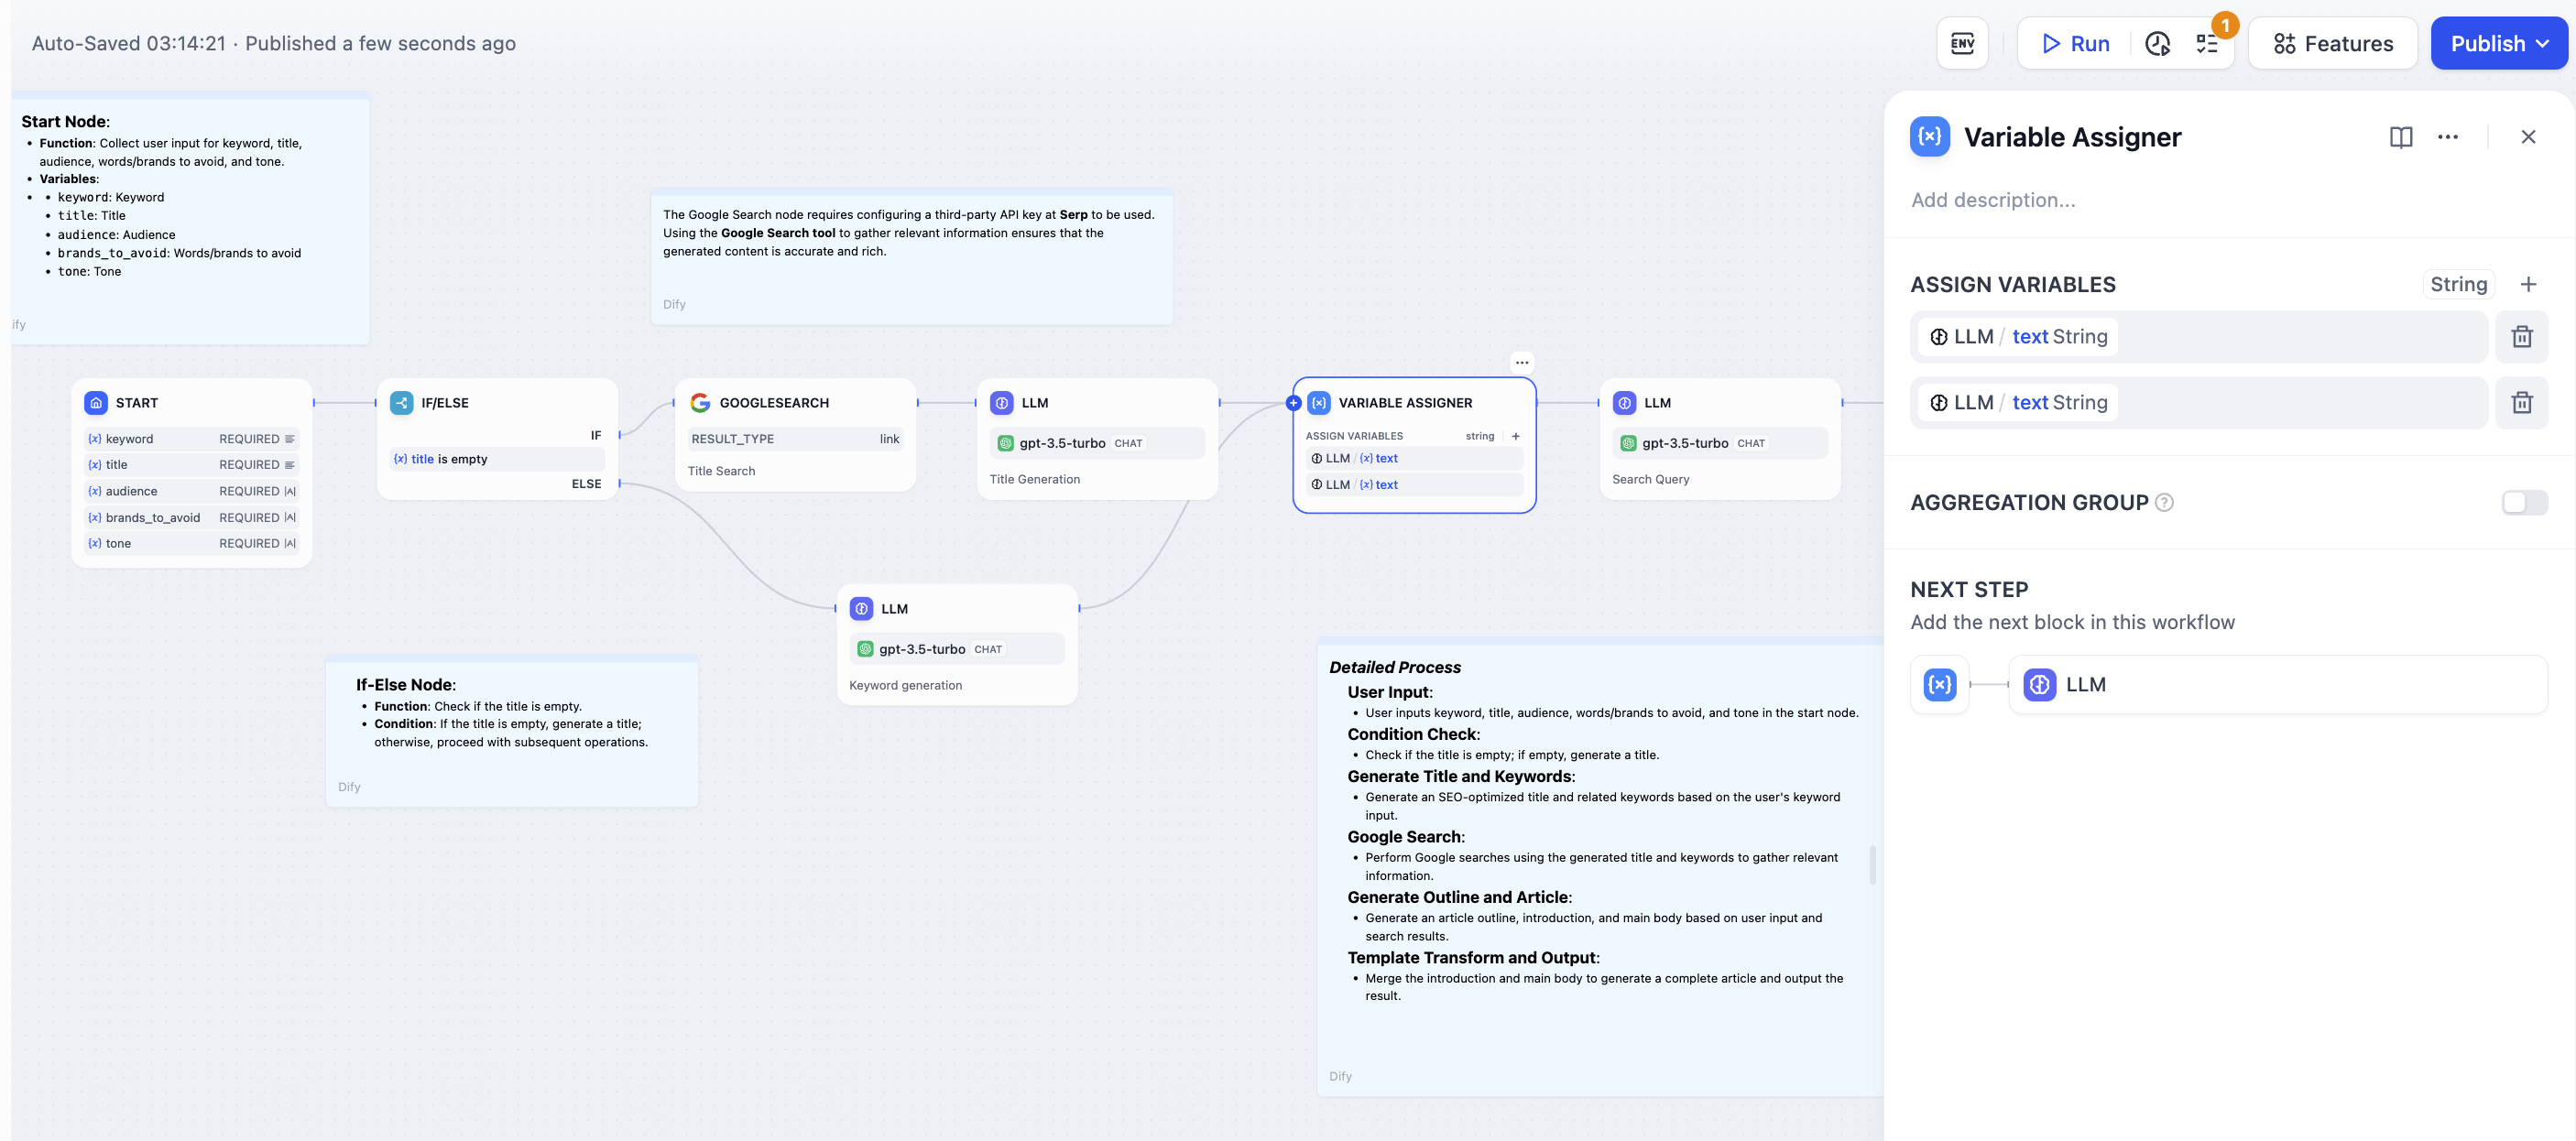Close the Variable Assigner panel

(x=2527, y=137)
